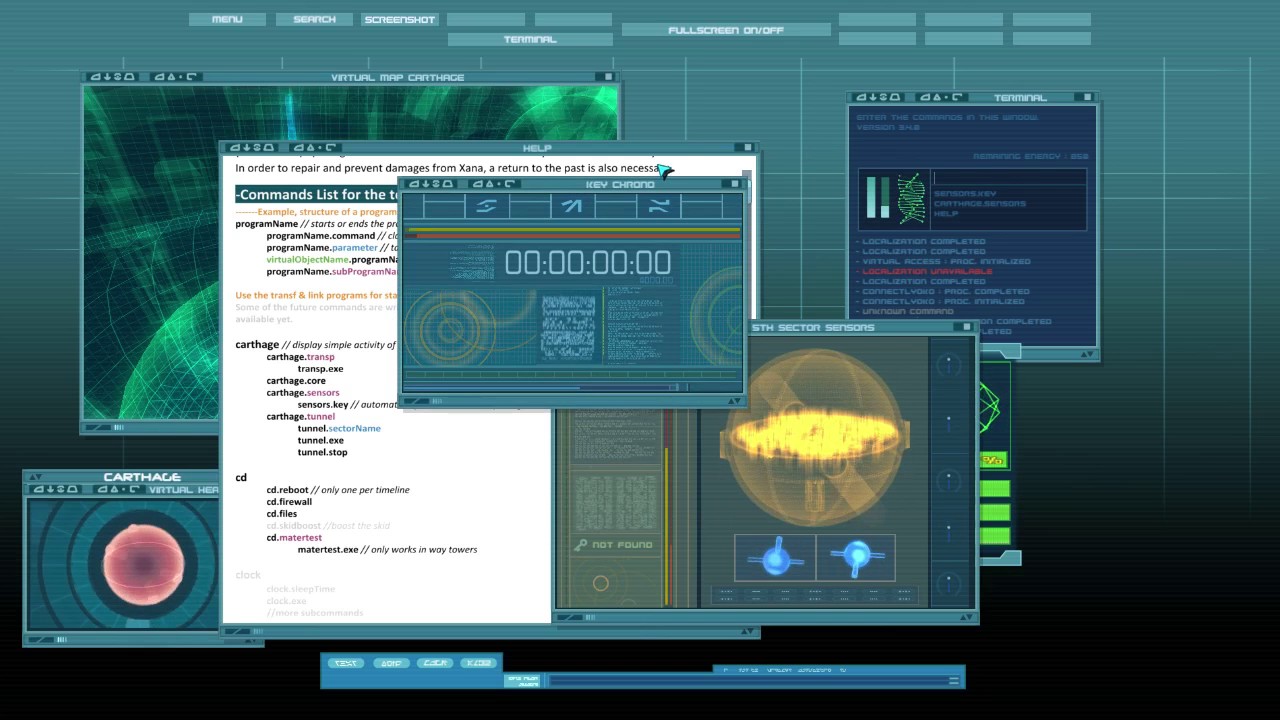
Task: Click REMAINING ENERGY : 852 in the Terminal
Action: tap(1031, 156)
